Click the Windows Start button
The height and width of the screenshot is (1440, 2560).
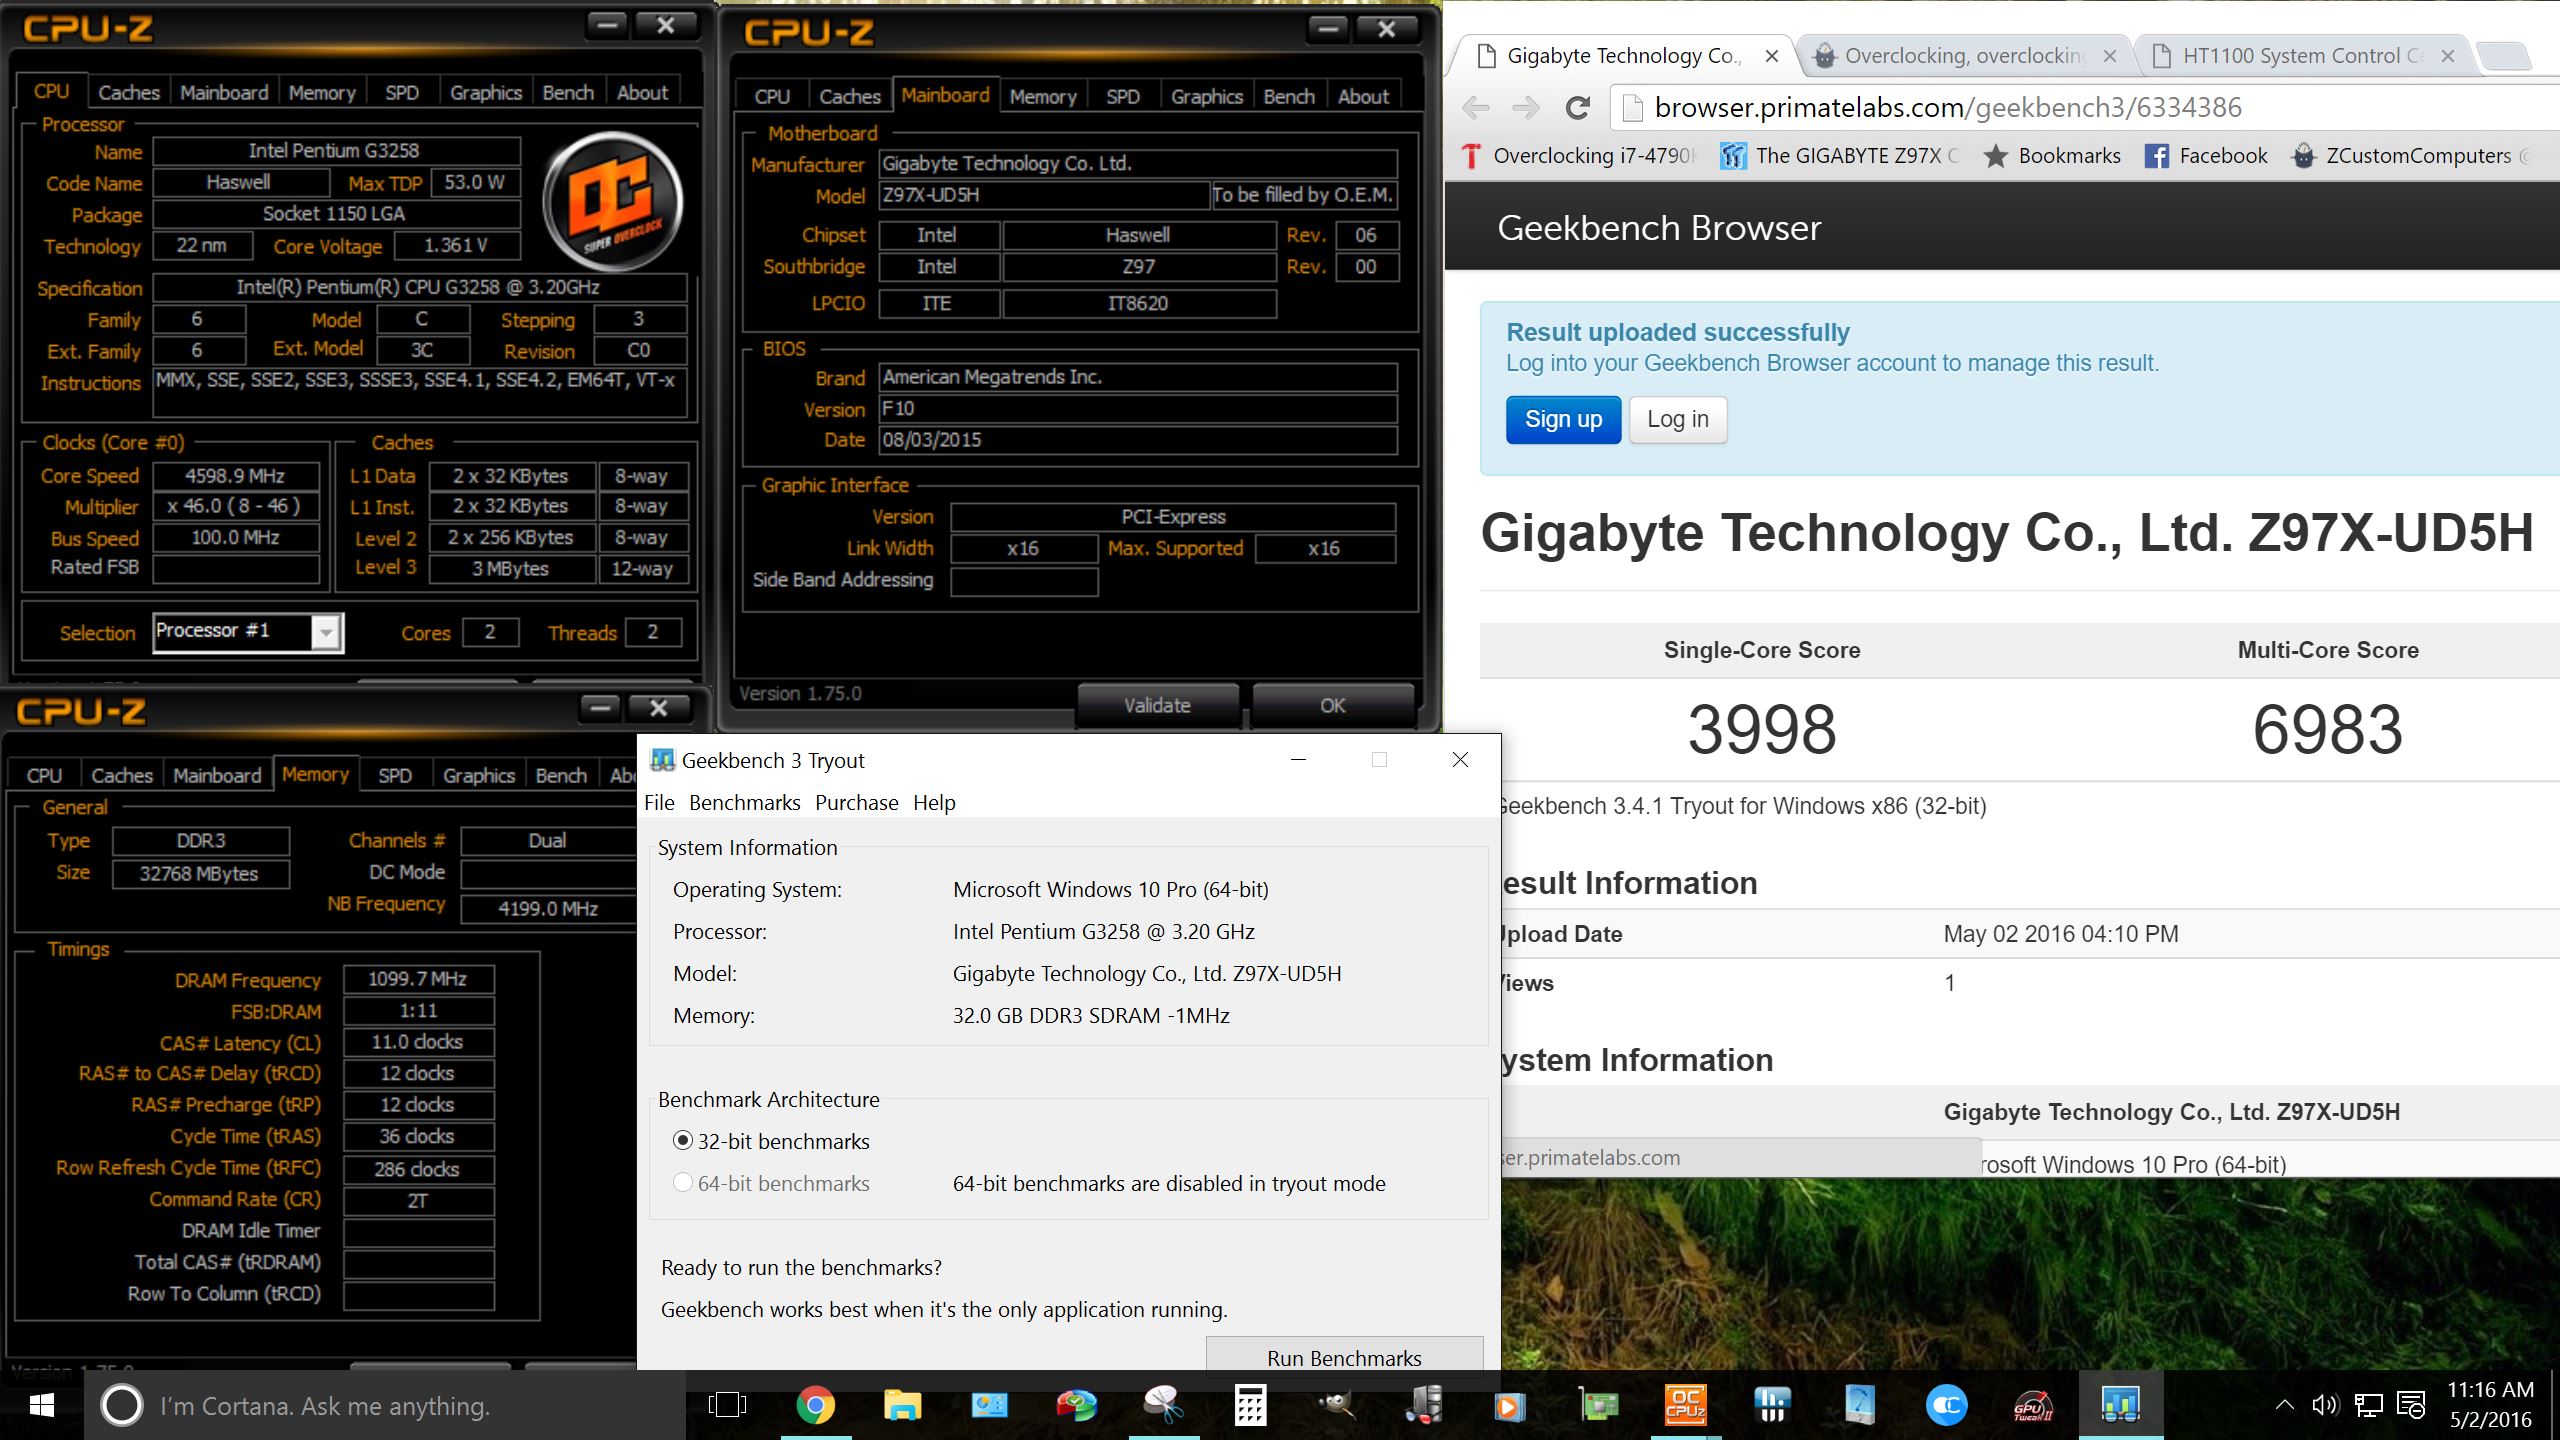(x=41, y=1406)
